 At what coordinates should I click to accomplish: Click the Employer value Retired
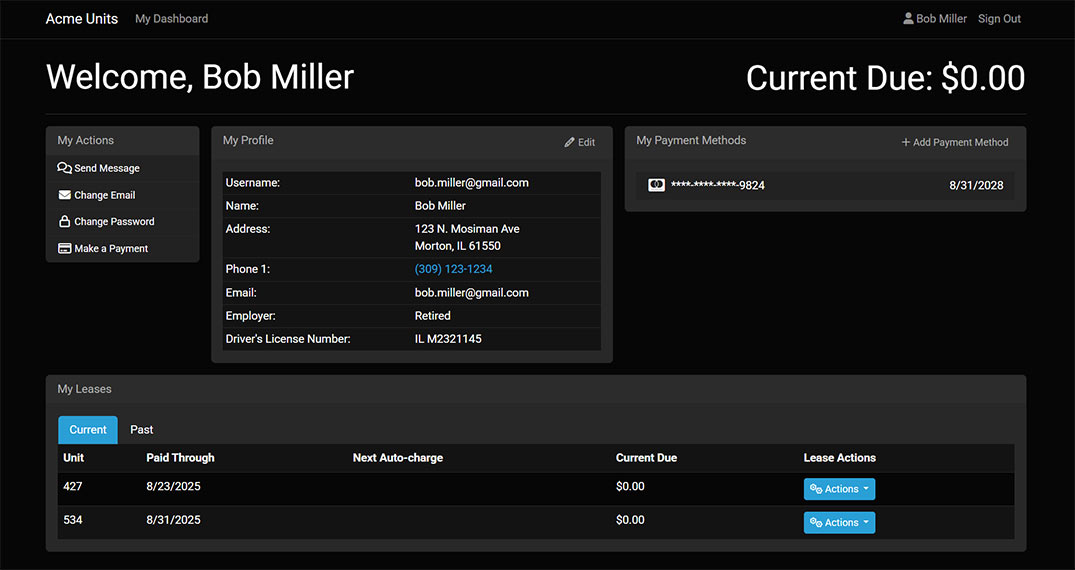(x=433, y=316)
